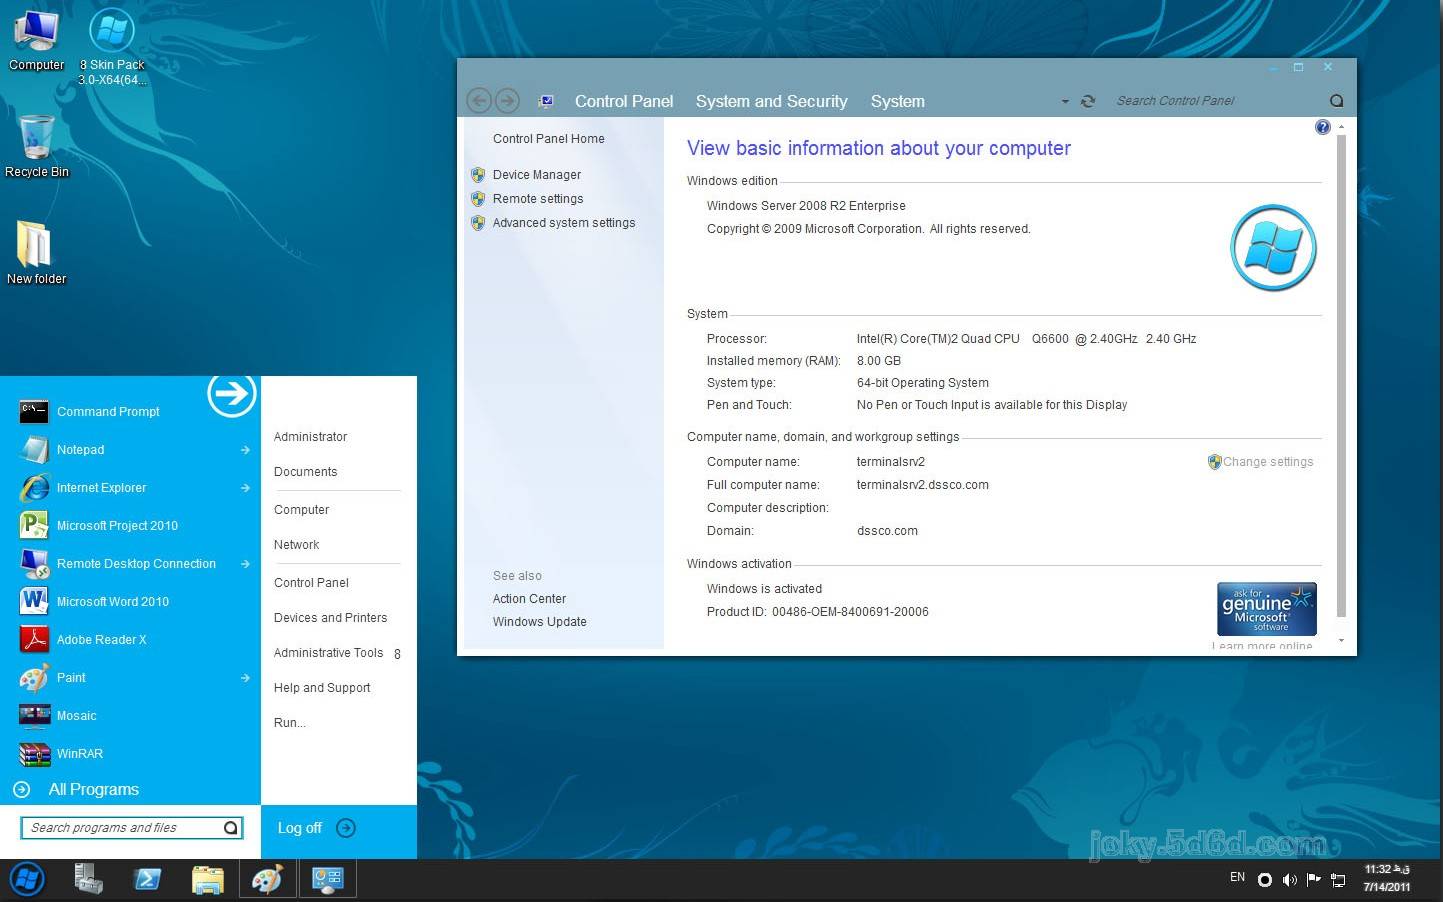1443x902 pixels.
Task: Click the Command Prompt icon in Start menu
Action: coord(34,411)
